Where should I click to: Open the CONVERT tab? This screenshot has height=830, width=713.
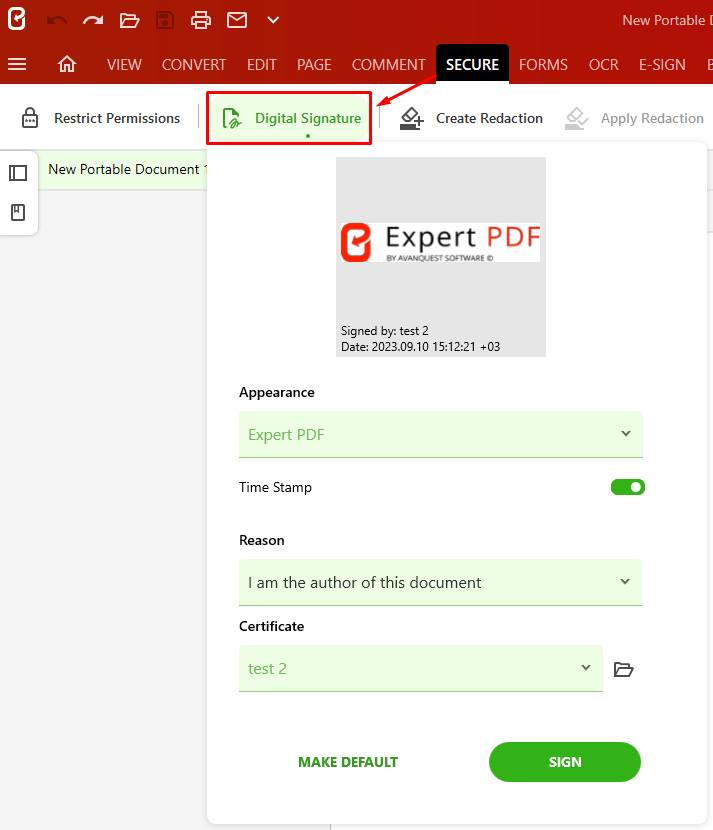[194, 65]
